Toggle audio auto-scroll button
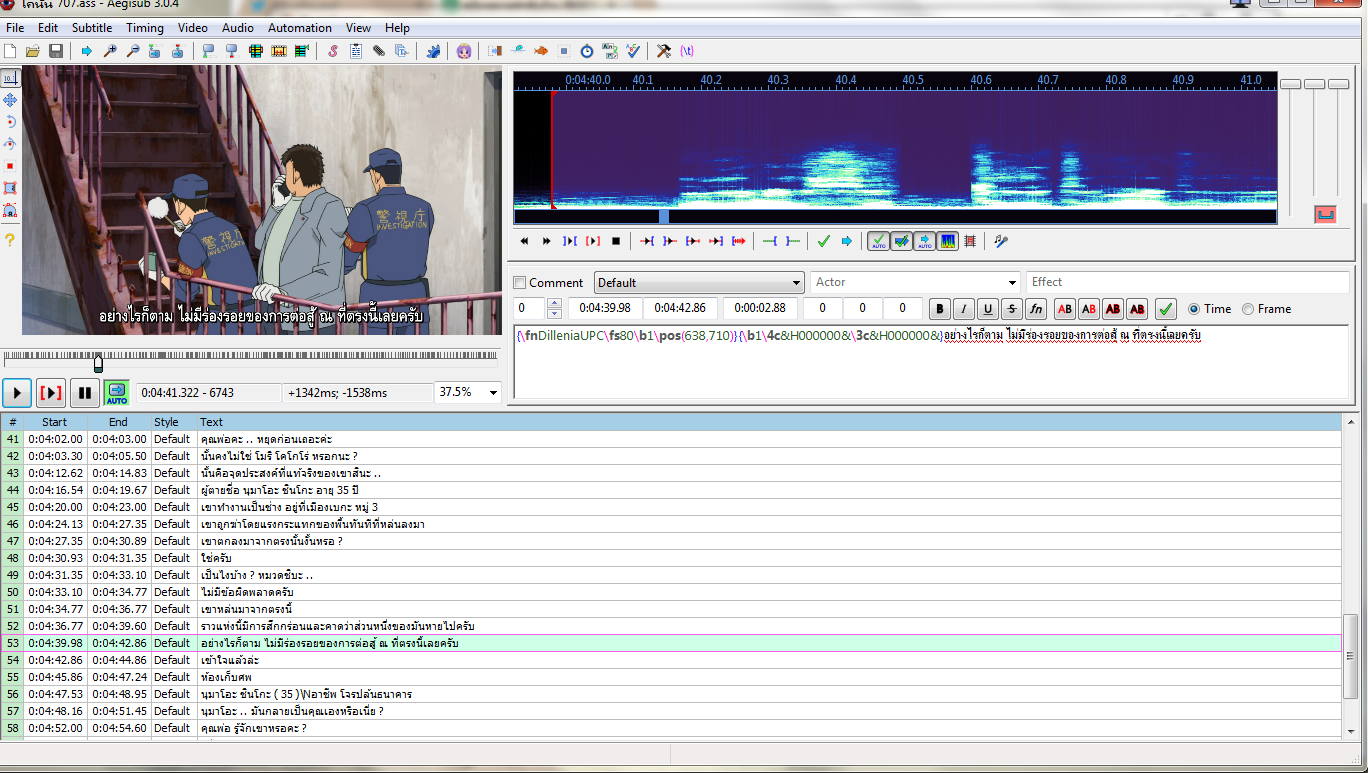 pyautogui.click(x=925, y=241)
